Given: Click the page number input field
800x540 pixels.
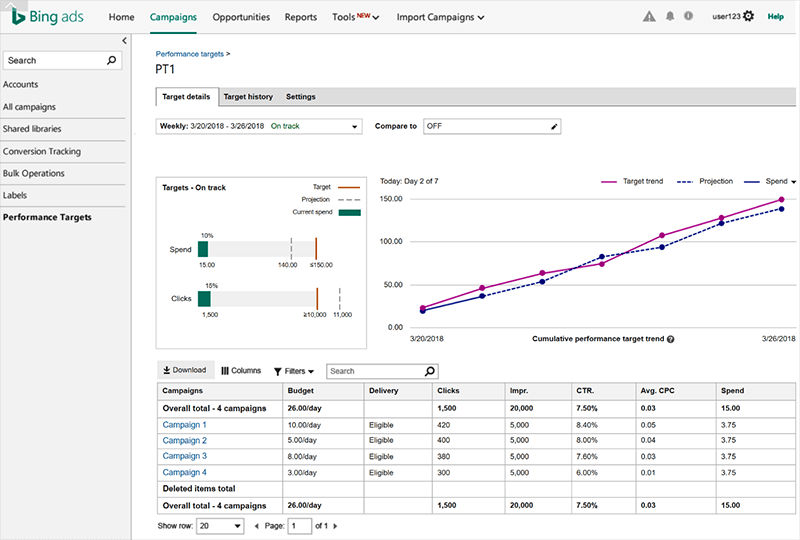Looking at the screenshot, I should click(299, 526).
